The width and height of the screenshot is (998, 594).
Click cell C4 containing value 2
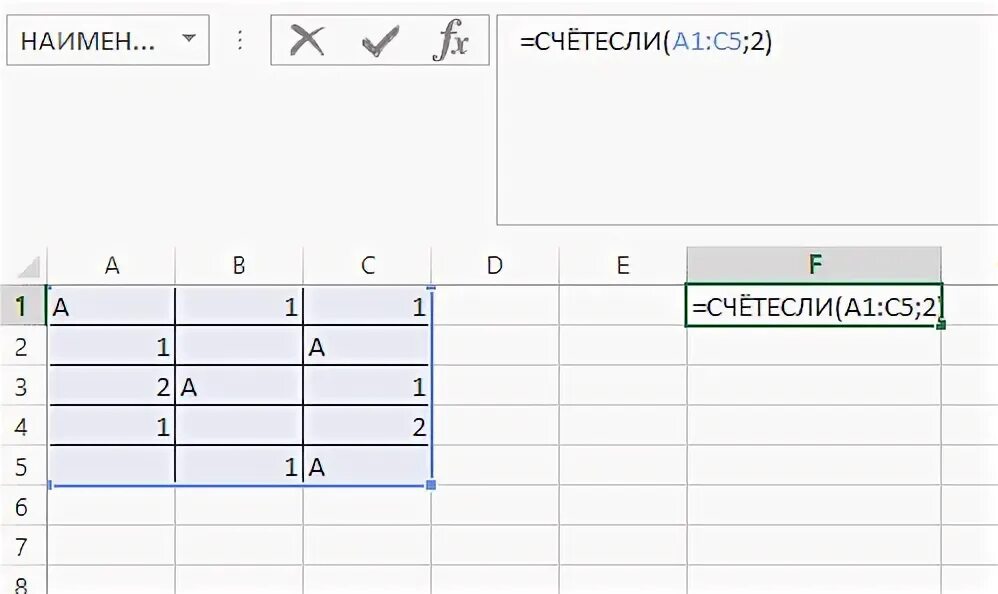click(367, 427)
